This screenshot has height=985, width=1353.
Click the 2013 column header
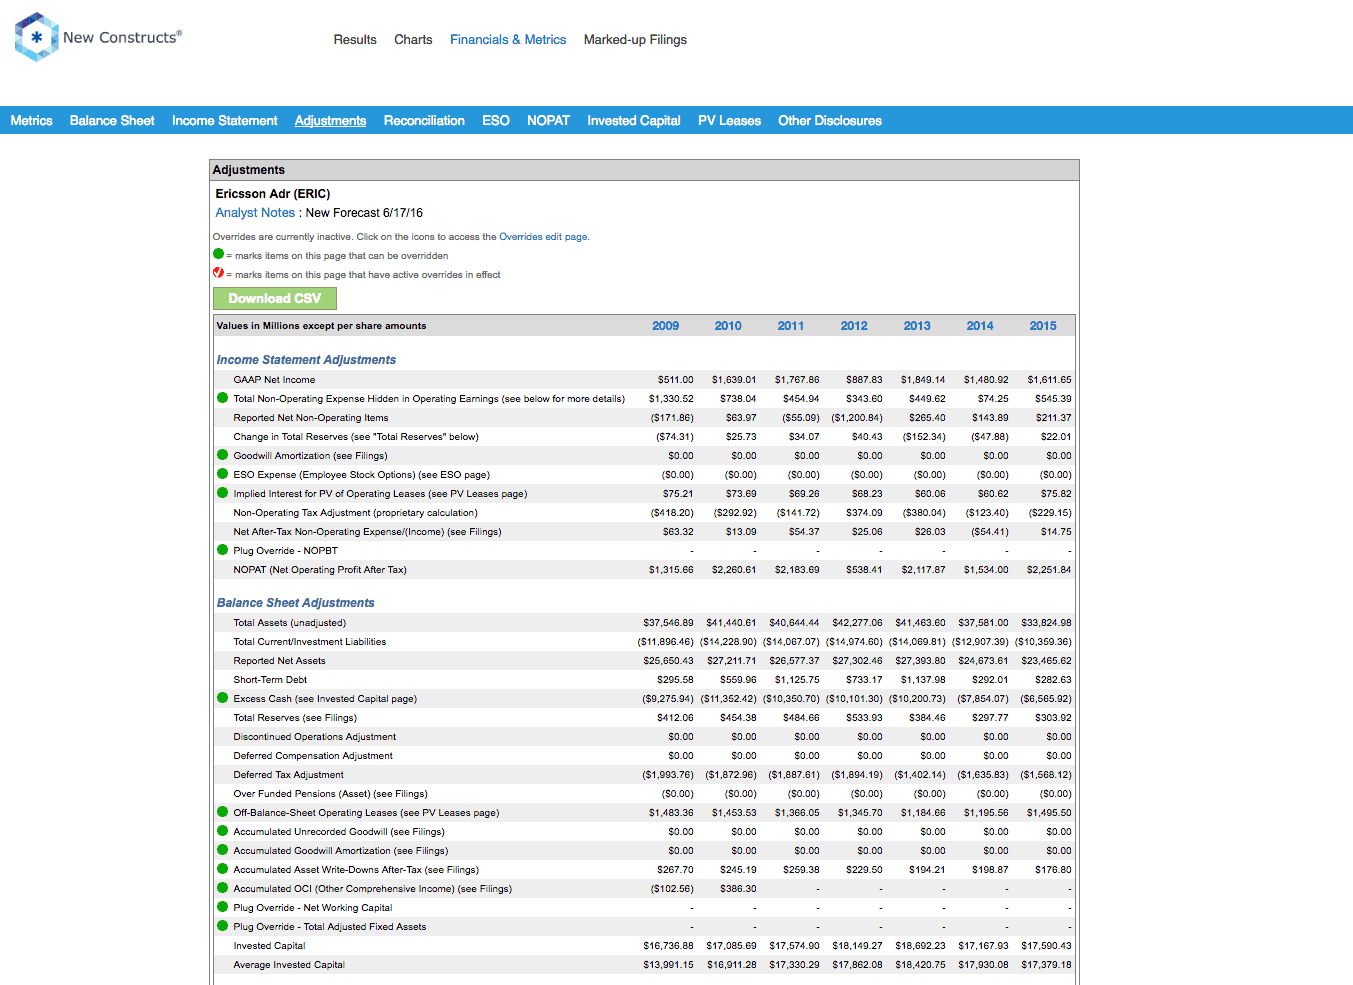[917, 326]
